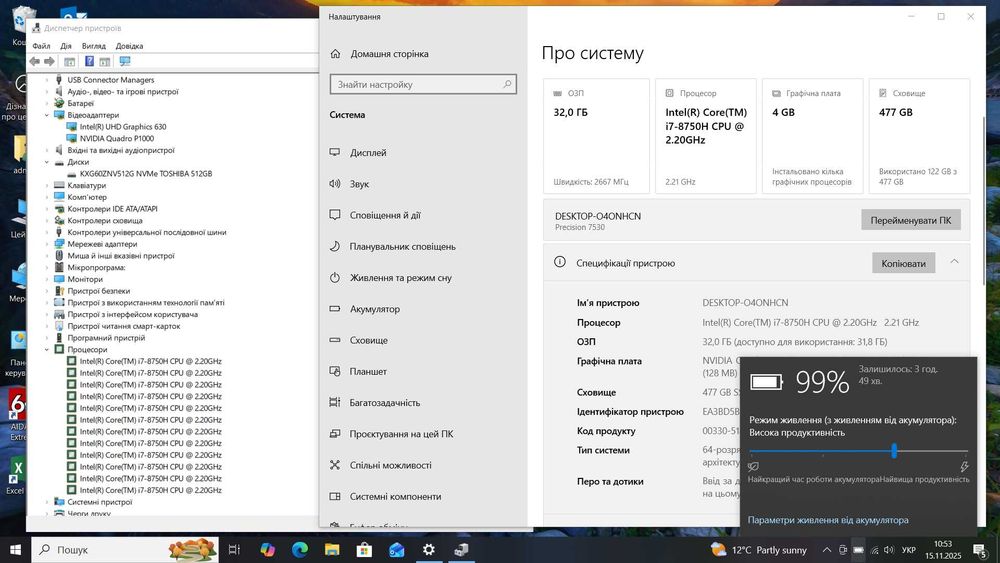
Task: Click the ОЗП 32,0 ГБ card
Action: pos(596,136)
